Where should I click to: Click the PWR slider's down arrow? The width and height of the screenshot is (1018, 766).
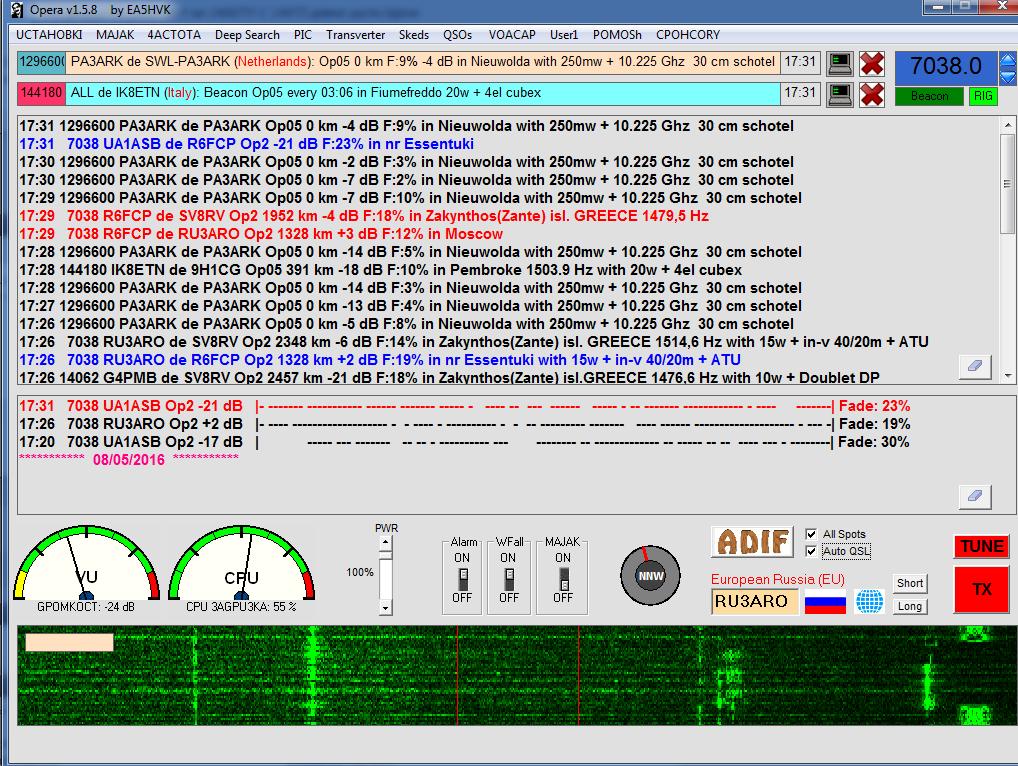[386, 607]
